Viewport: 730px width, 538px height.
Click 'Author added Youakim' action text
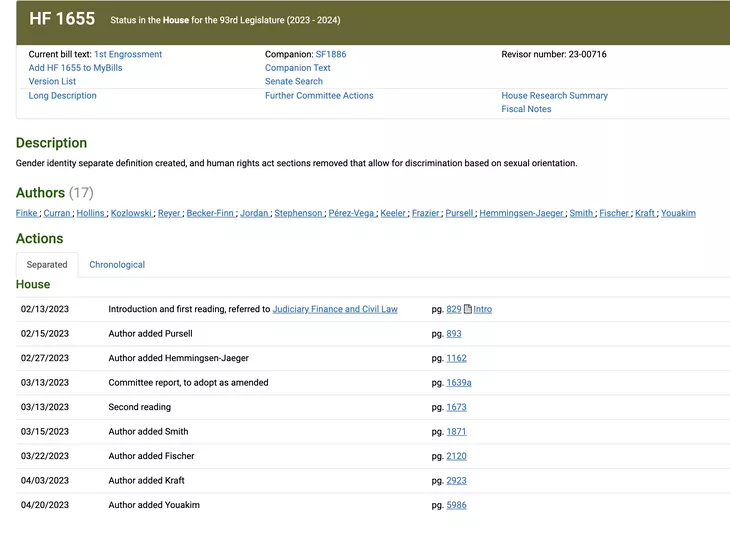[154, 505]
